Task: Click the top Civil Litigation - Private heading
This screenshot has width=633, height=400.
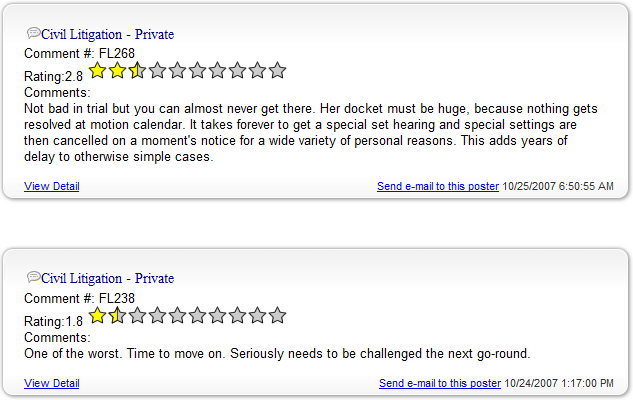Action: tap(107, 34)
